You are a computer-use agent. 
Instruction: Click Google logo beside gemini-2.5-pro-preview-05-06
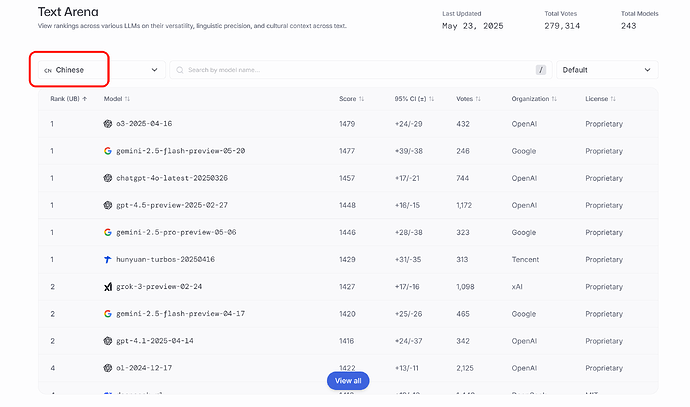(x=108, y=232)
